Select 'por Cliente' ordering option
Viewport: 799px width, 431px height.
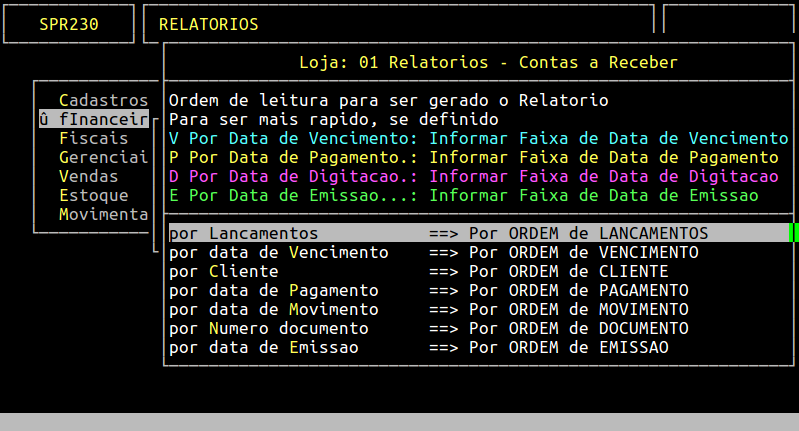(x=224, y=271)
